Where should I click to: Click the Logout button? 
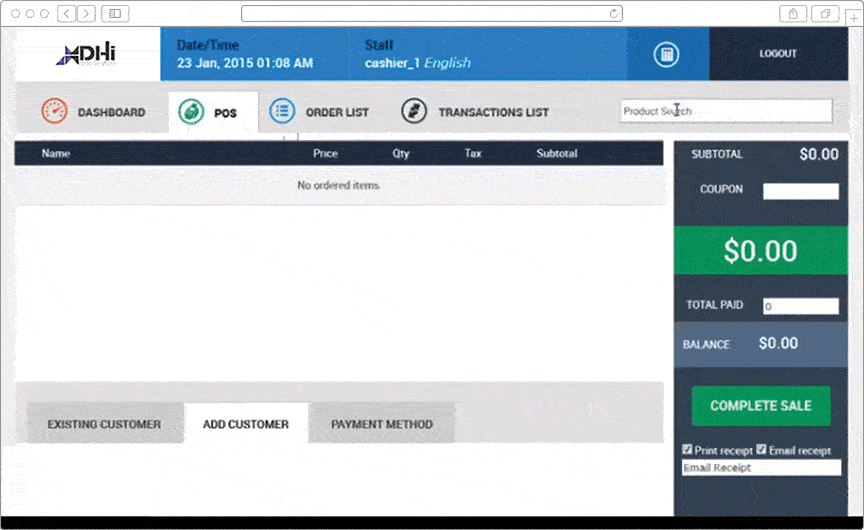pos(778,54)
